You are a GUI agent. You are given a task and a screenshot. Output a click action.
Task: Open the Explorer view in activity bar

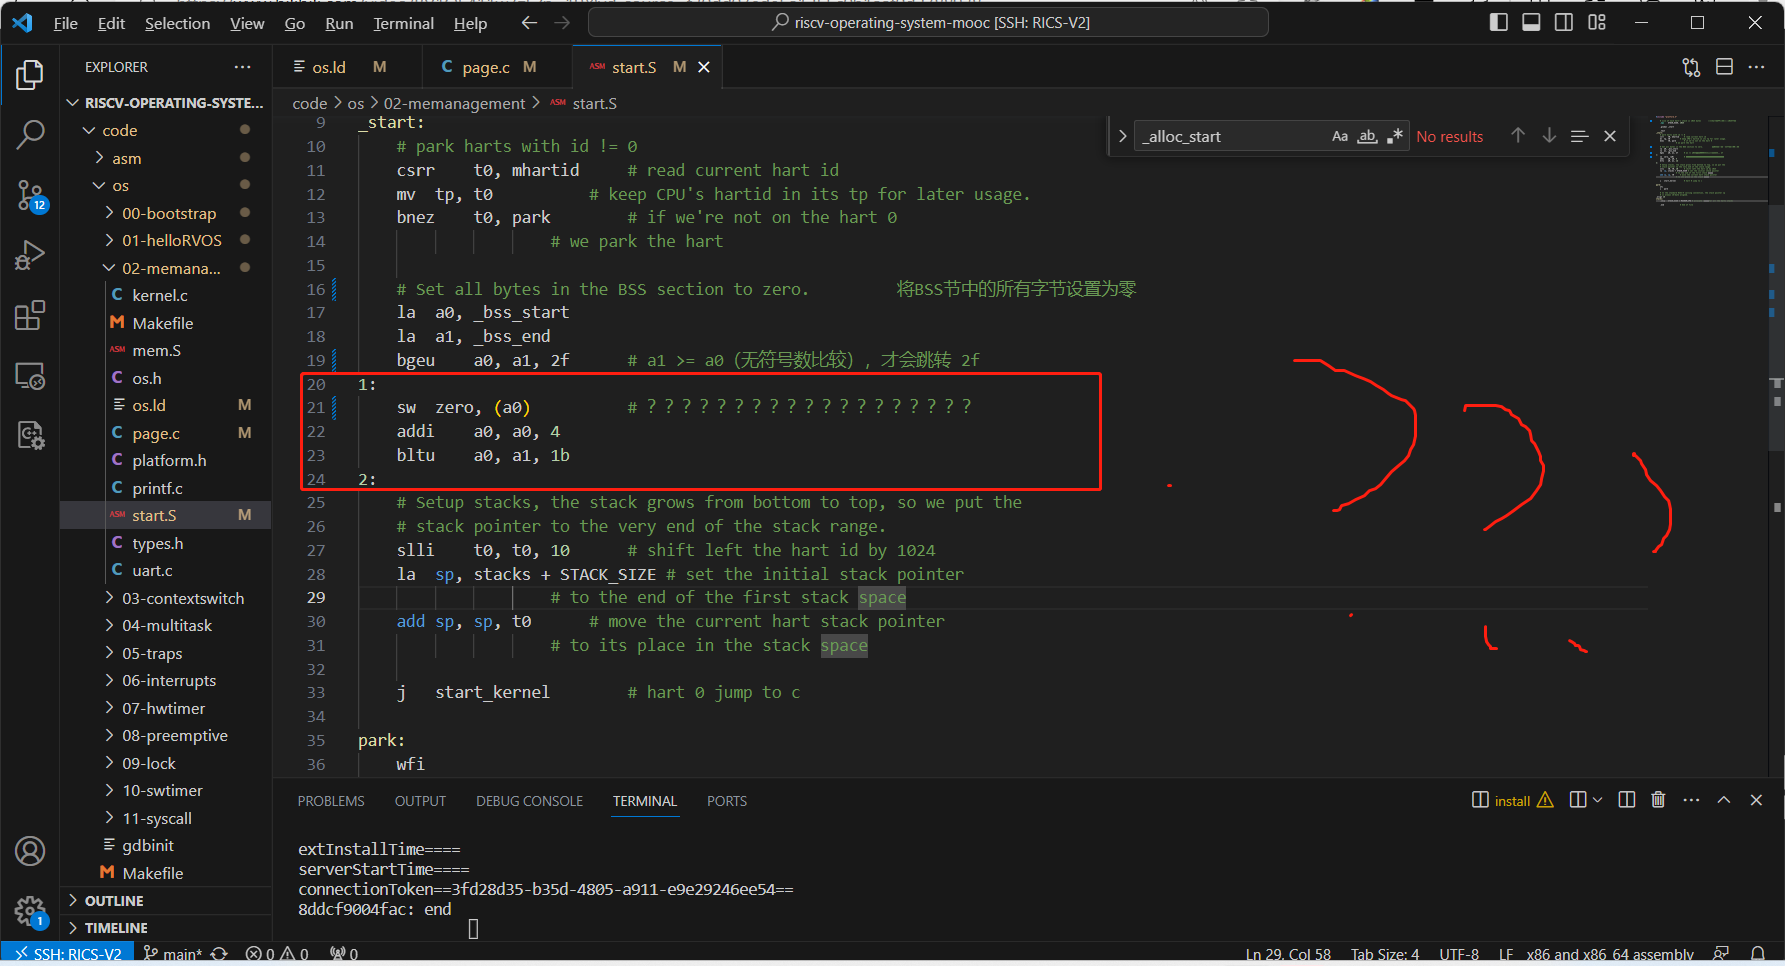pos(30,76)
